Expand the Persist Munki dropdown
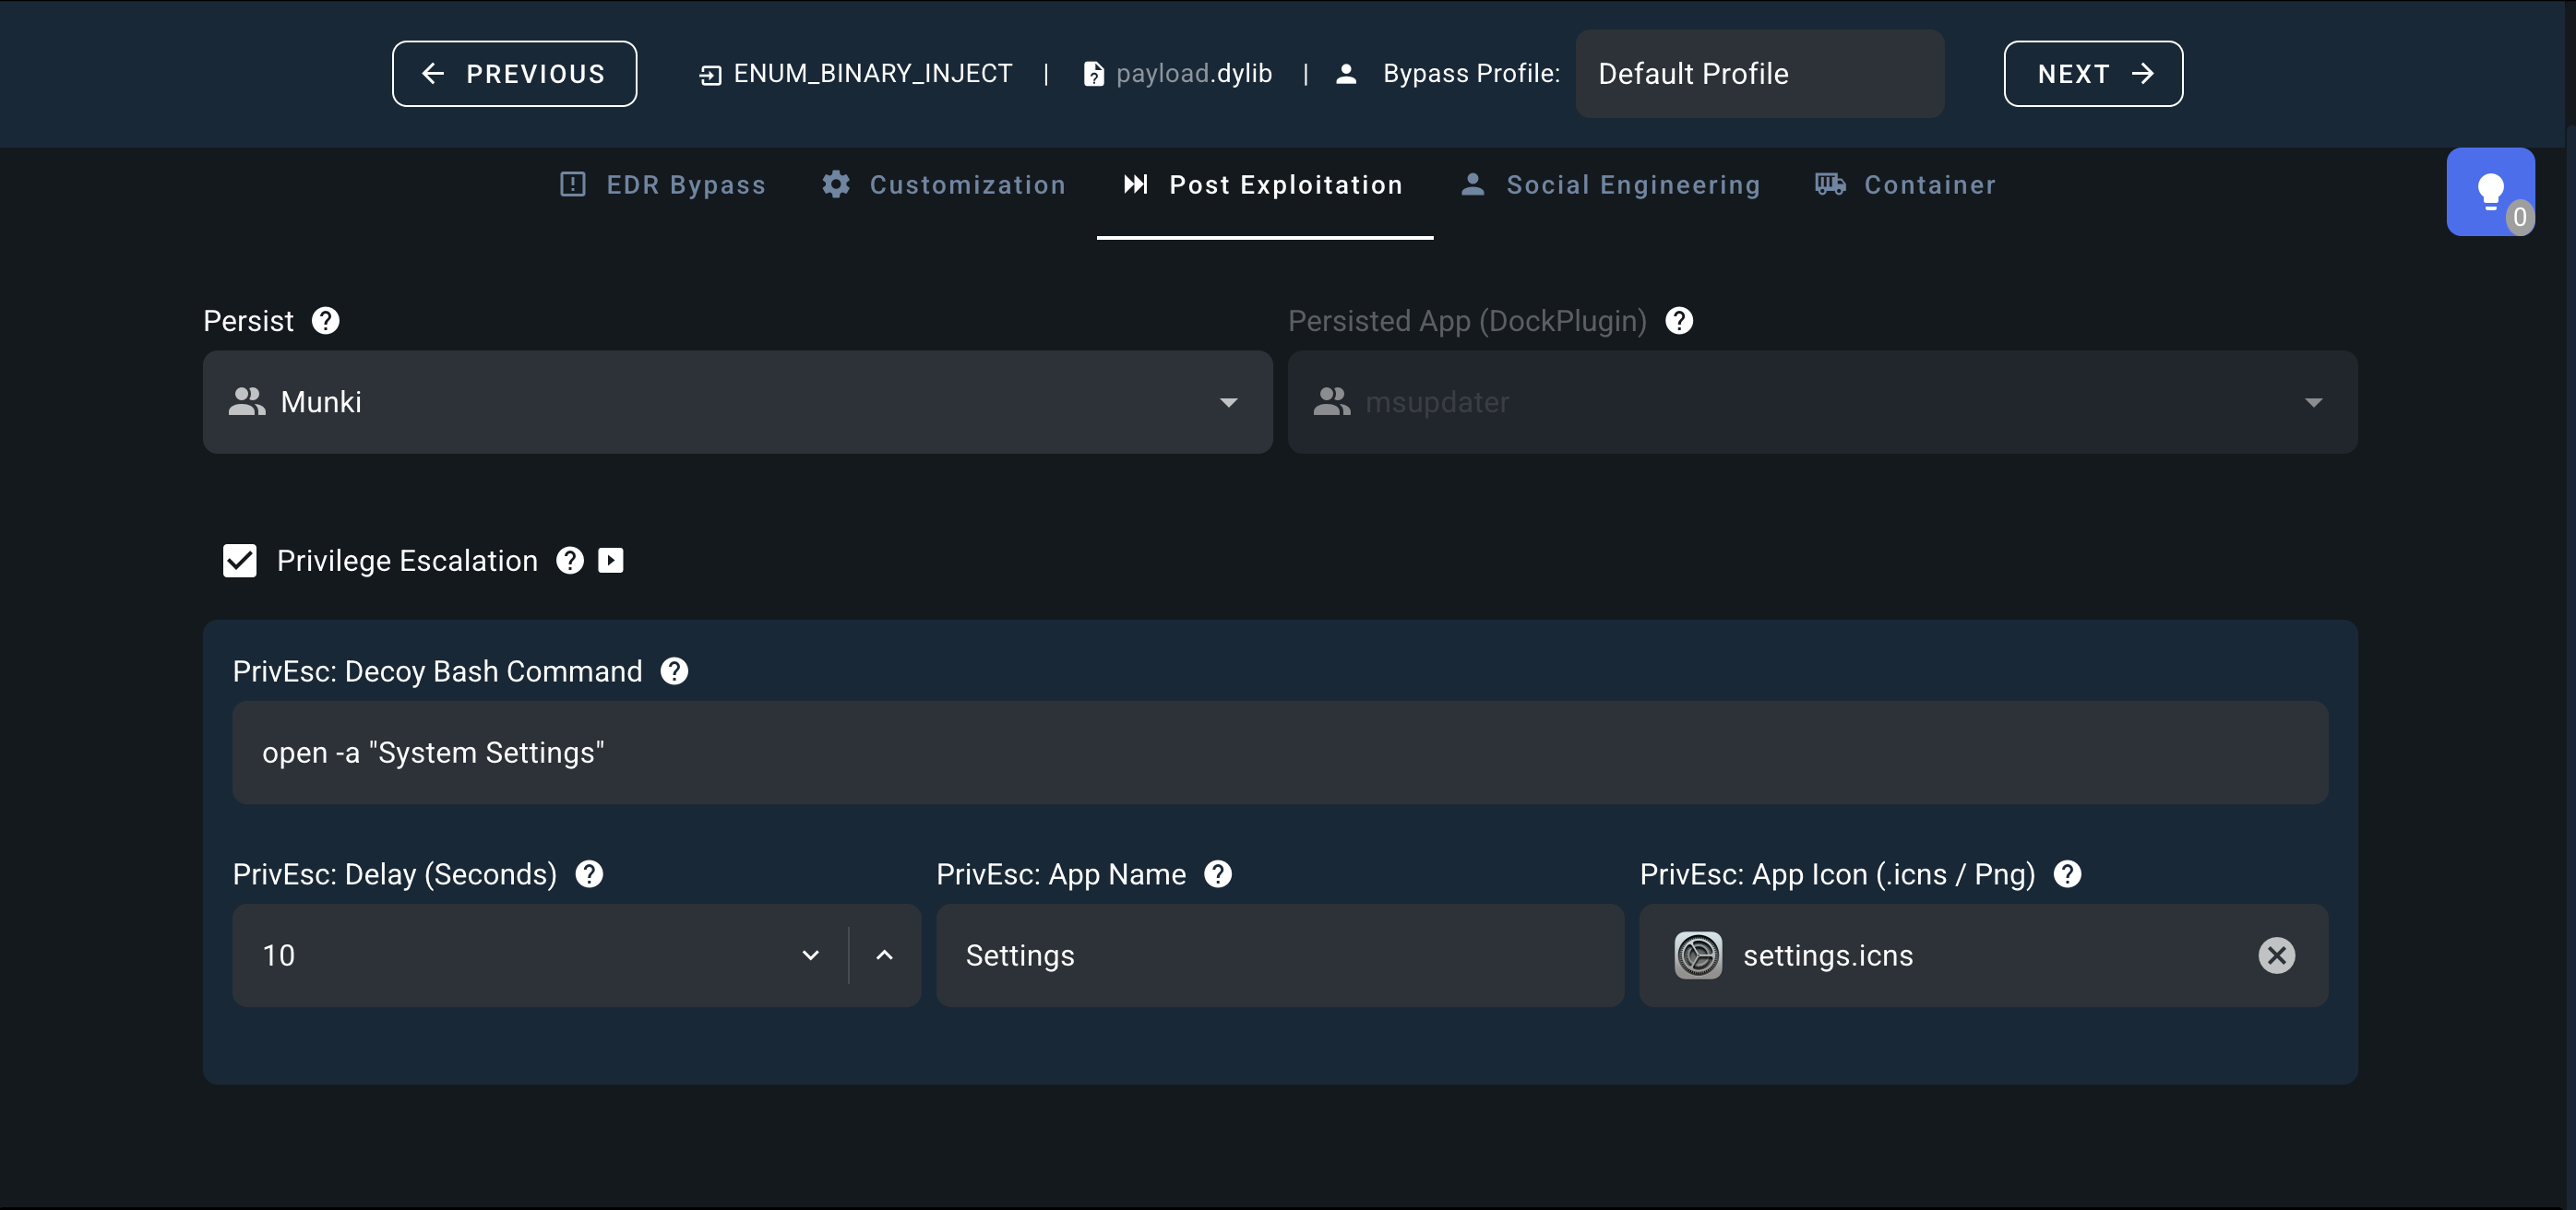2576x1210 pixels. (x=737, y=402)
